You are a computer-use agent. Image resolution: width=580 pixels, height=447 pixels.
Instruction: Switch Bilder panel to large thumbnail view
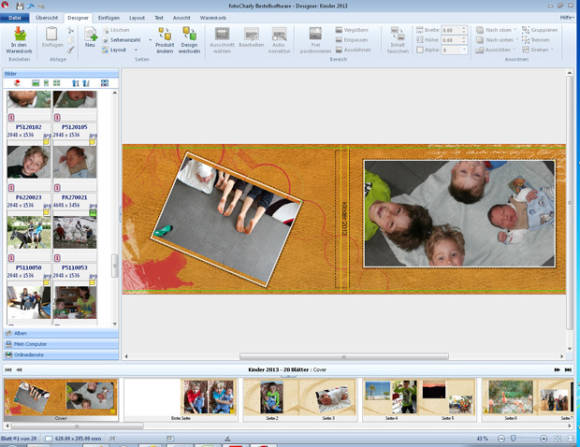[x=36, y=83]
